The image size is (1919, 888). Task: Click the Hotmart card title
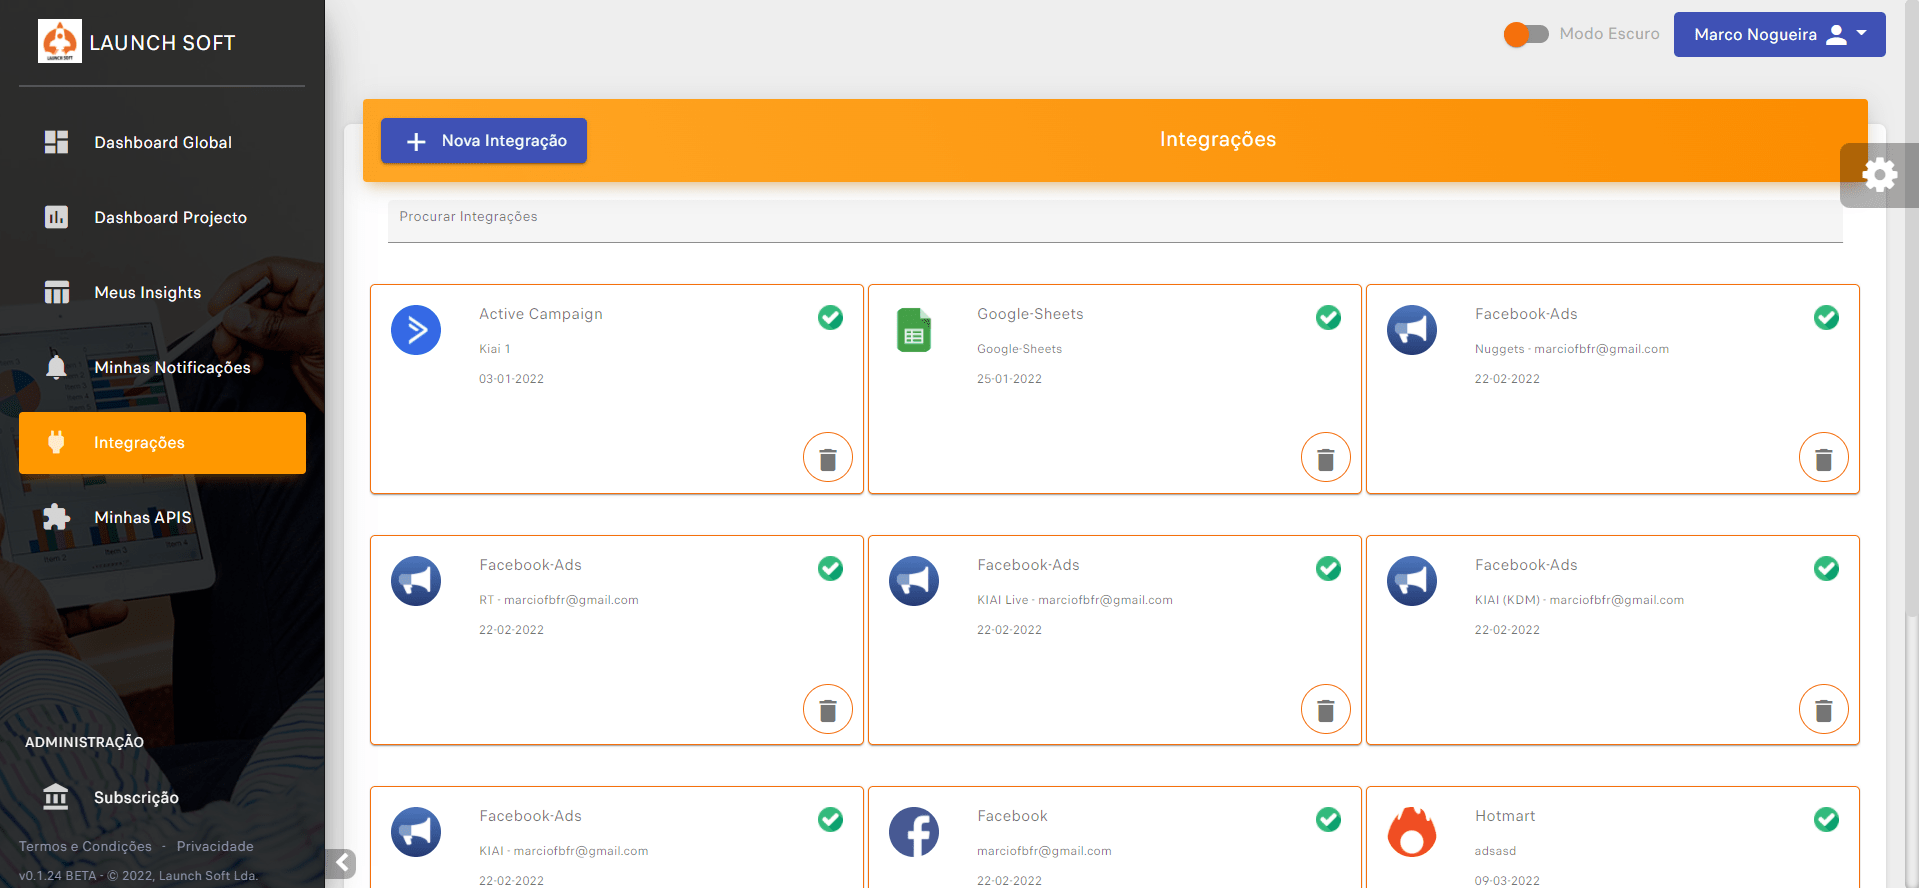(1505, 816)
